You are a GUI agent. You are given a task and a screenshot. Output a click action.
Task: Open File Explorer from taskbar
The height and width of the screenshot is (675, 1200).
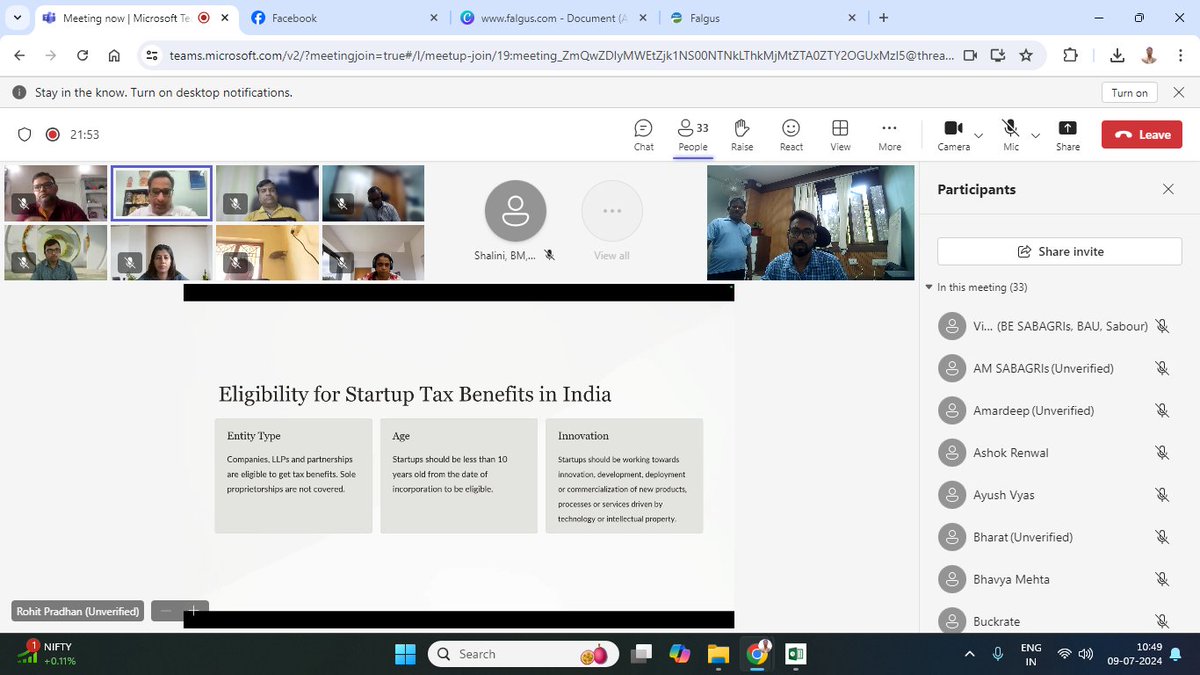(x=718, y=654)
